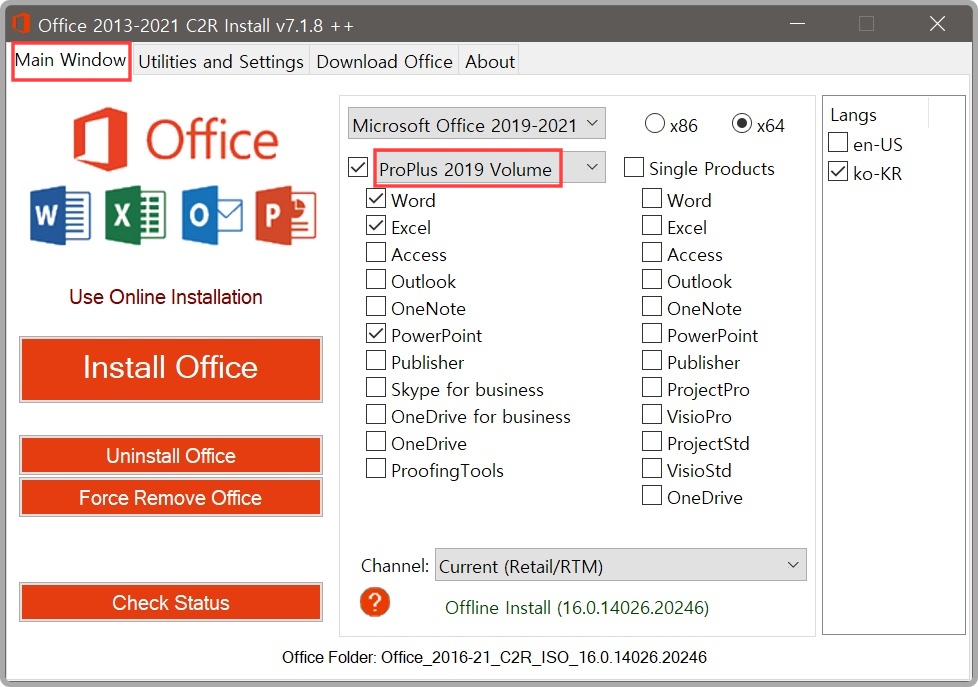This screenshot has width=978, height=687.
Task: Click the Check Status button
Action: pyautogui.click(x=171, y=602)
